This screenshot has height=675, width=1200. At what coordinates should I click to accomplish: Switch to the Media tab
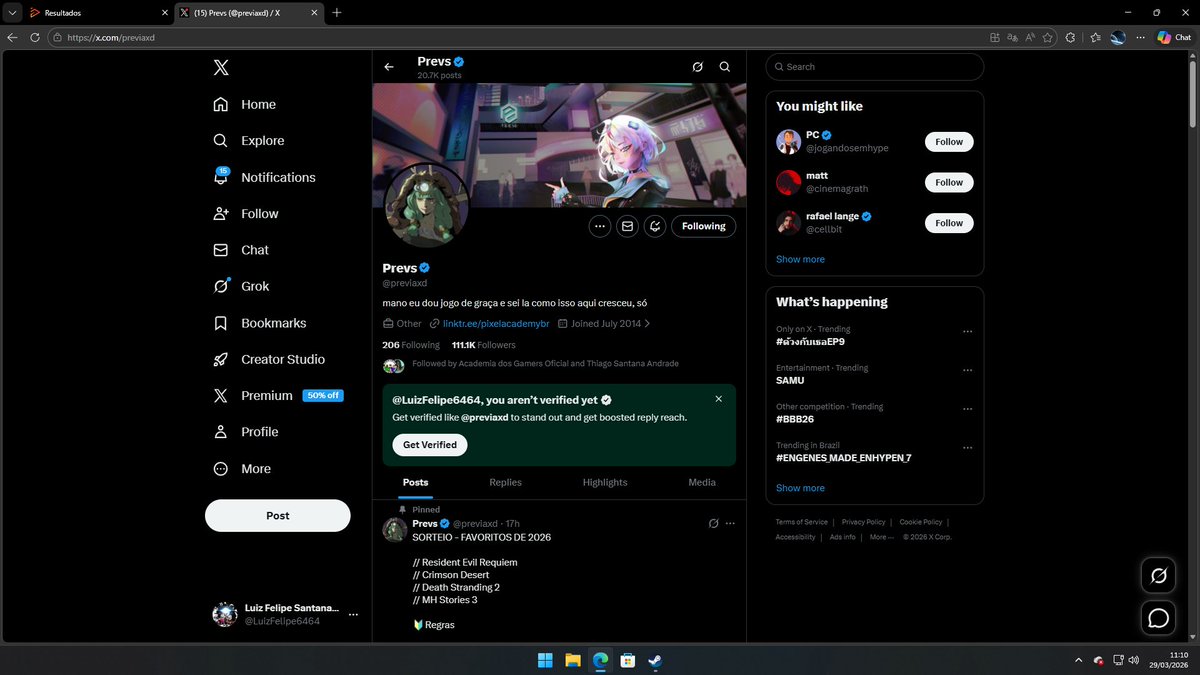pyautogui.click(x=702, y=482)
